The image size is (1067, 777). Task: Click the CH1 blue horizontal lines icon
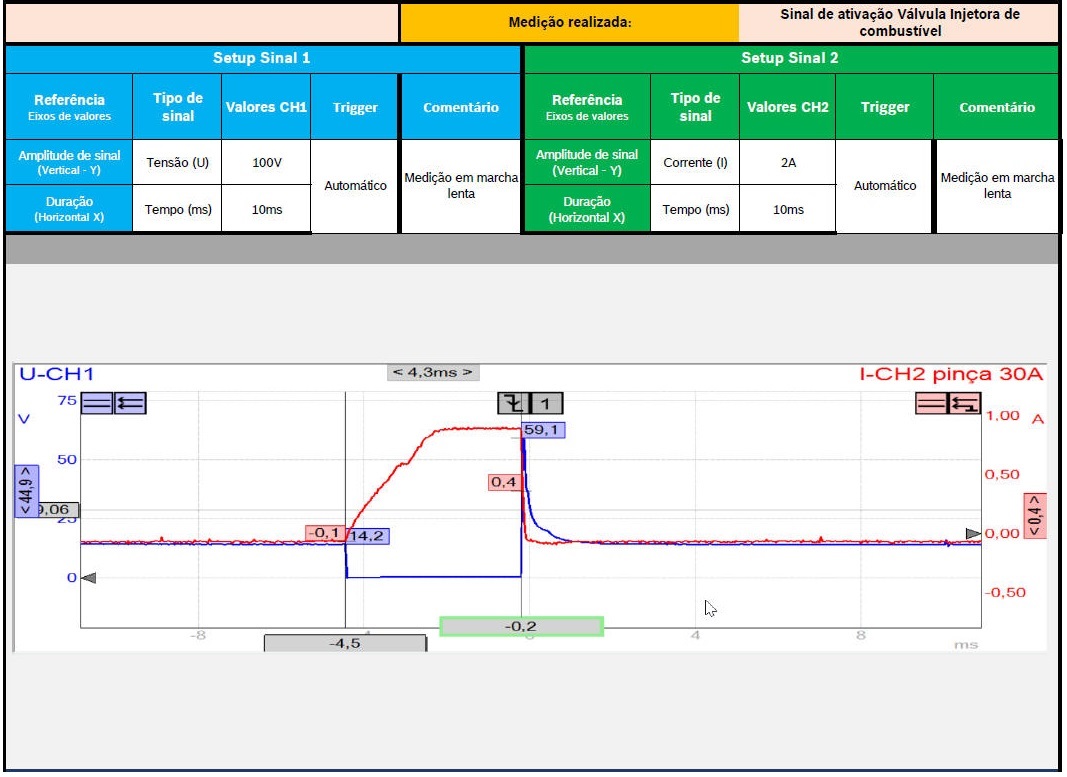point(97,403)
